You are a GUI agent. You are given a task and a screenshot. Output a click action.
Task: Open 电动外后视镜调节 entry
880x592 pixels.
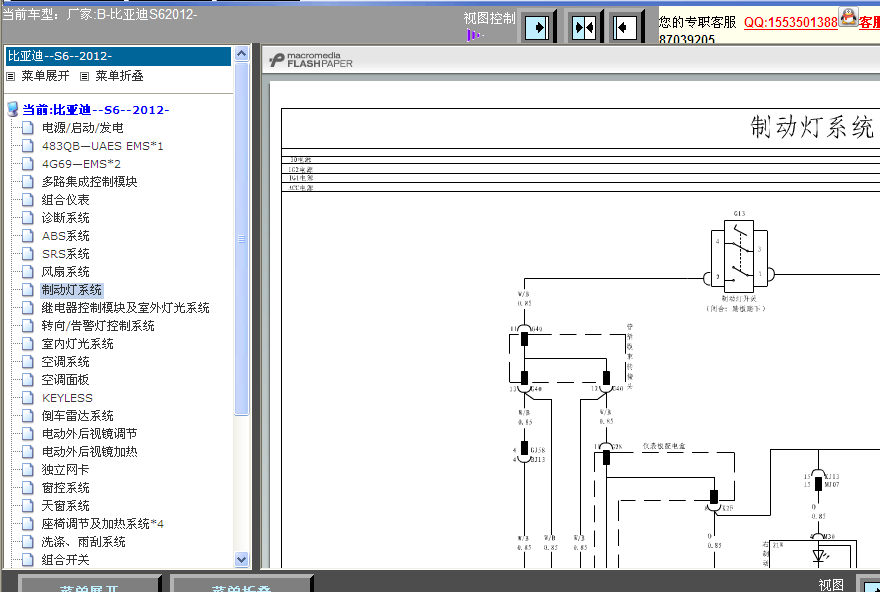pos(89,434)
